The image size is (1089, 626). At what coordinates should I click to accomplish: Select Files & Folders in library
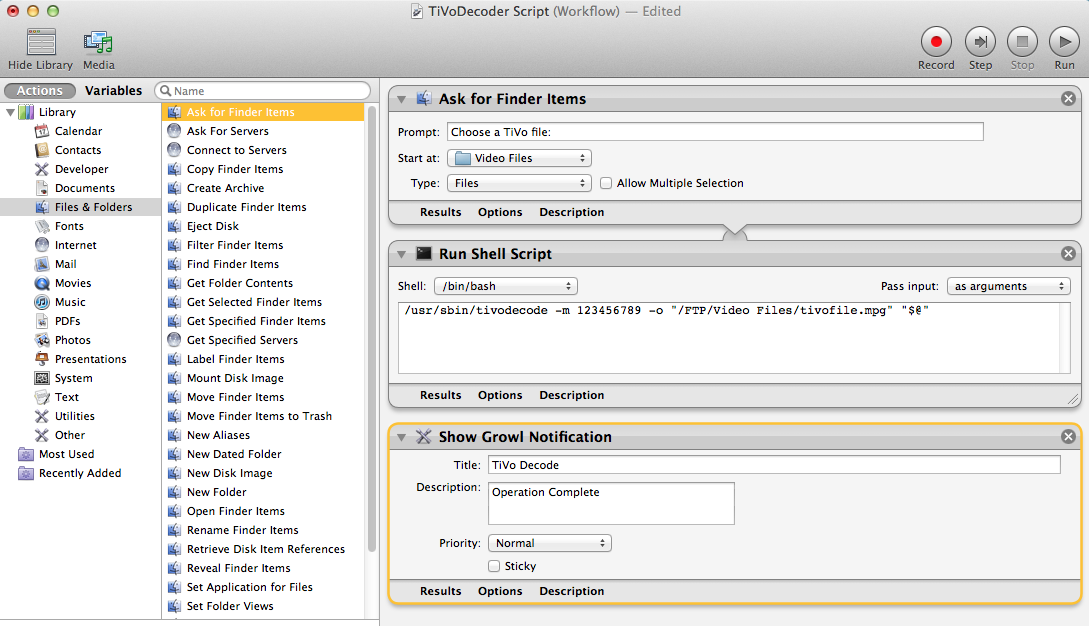point(81,207)
